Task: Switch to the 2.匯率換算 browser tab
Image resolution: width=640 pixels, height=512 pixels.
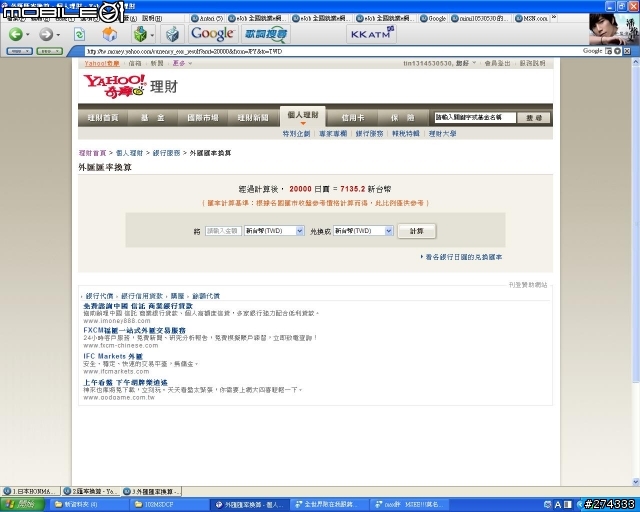Action: [x=91, y=492]
